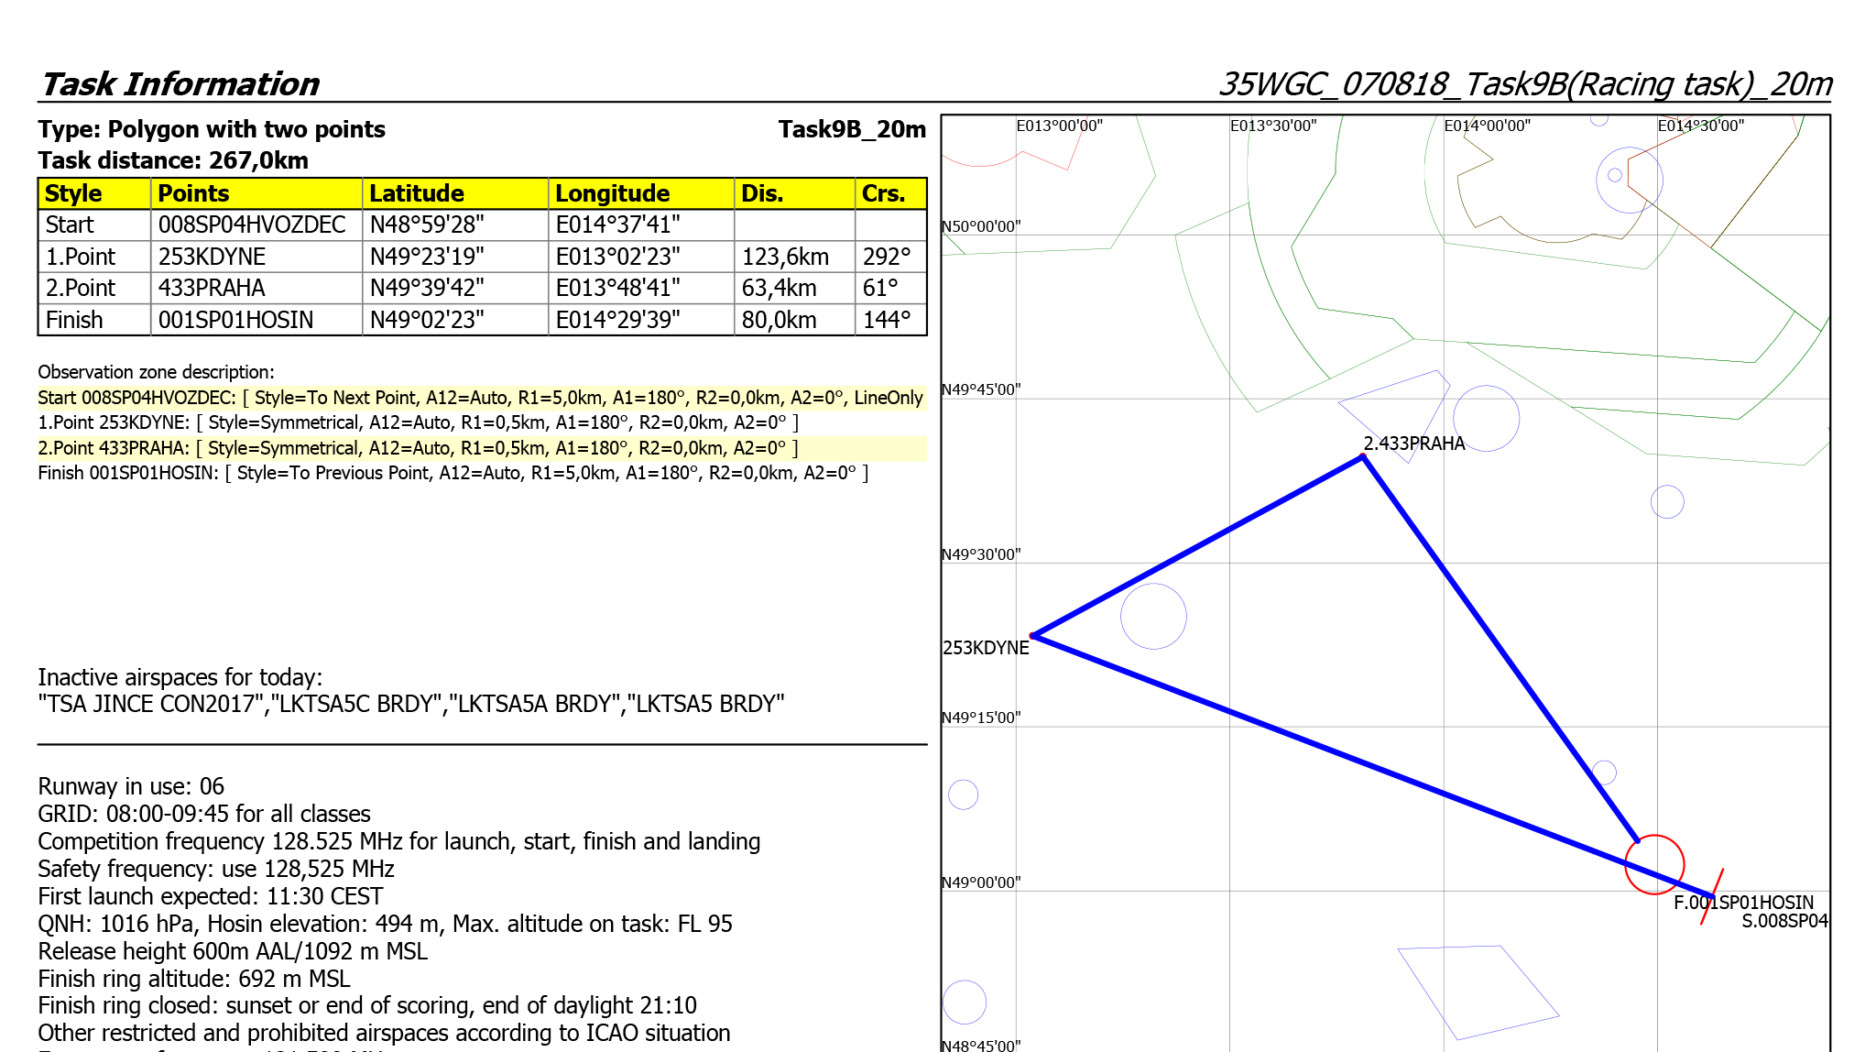The height and width of the screenshot is (1052, 1876).
Task: Click the E014°00'00" longitude grid label
Action: coord(1486,126)
